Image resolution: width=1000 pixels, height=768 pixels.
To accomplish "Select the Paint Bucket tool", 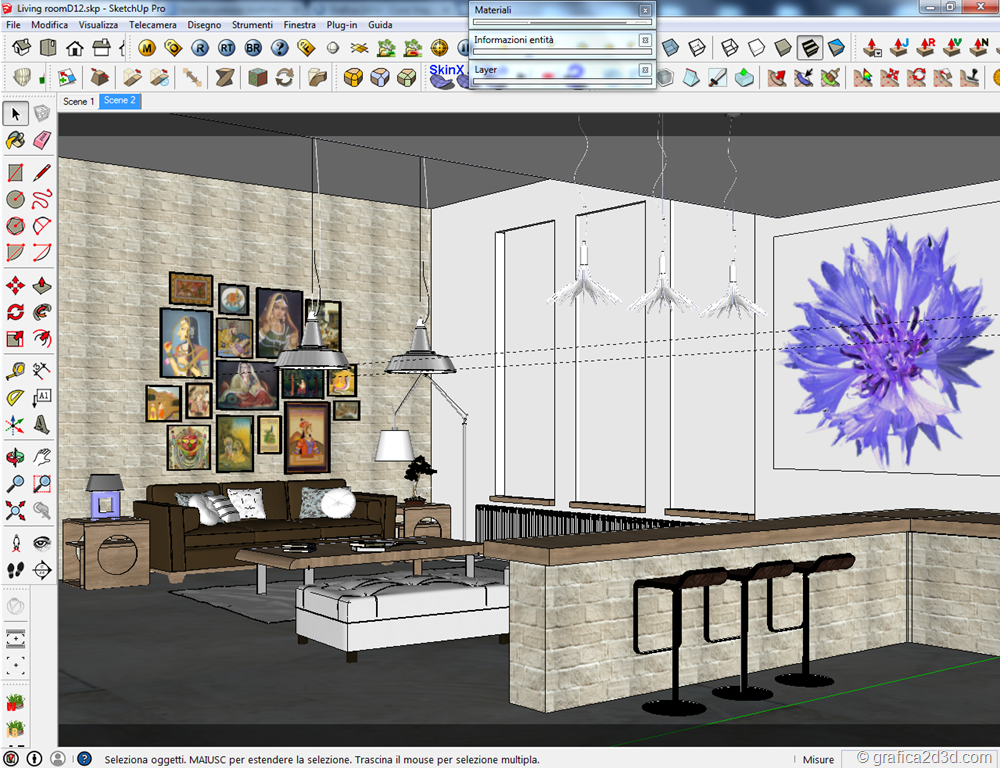I will (x=16, y=140).
